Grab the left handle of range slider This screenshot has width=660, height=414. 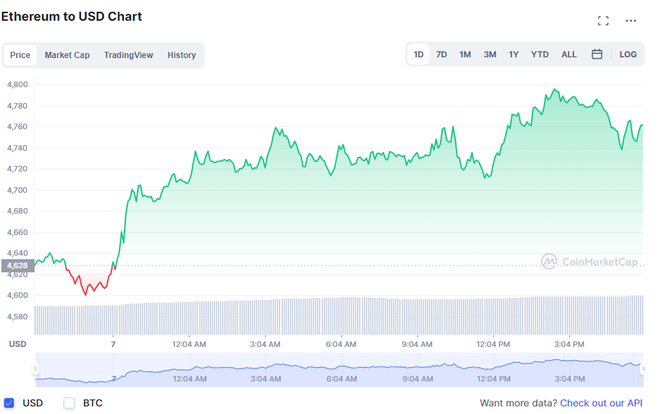[35, 369]
